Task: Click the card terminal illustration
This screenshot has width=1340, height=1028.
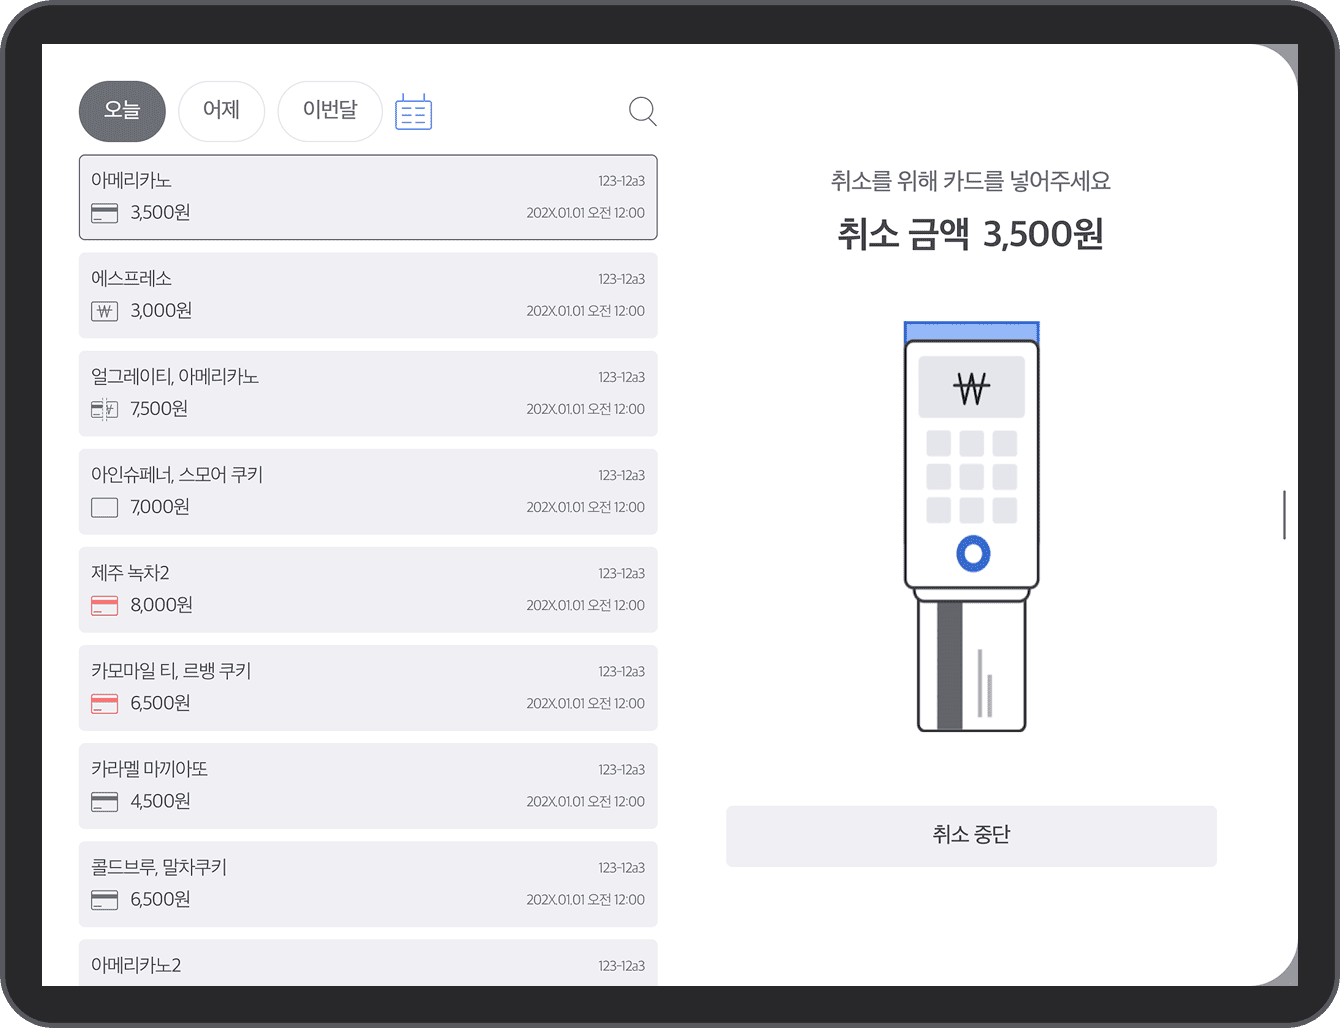Action: click(971, 525)
